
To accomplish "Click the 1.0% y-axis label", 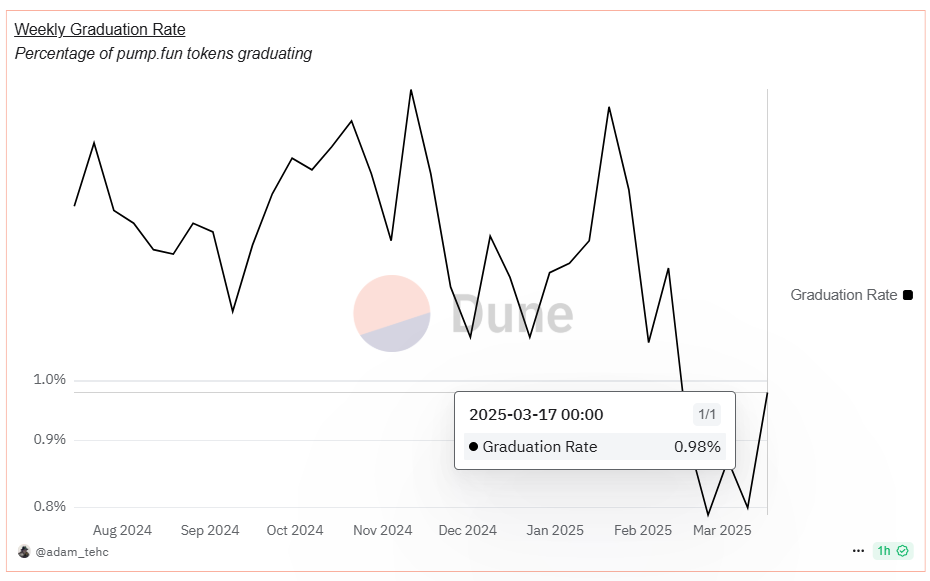I will [x=50, y=380].
